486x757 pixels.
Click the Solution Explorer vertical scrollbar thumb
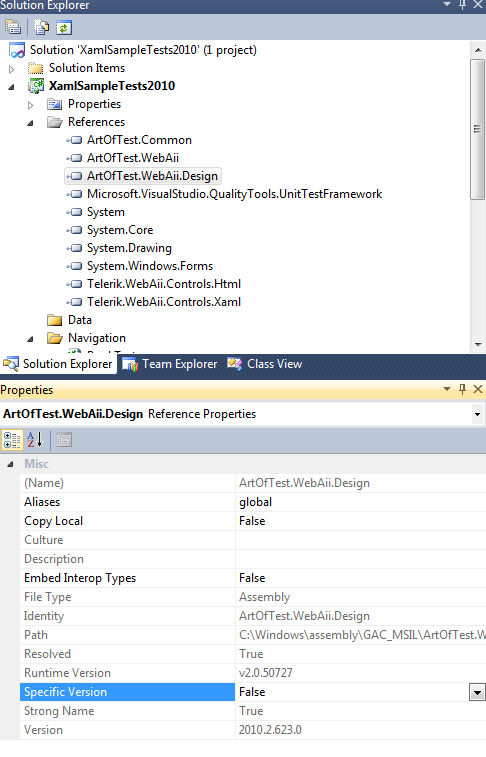pos(478,129)
